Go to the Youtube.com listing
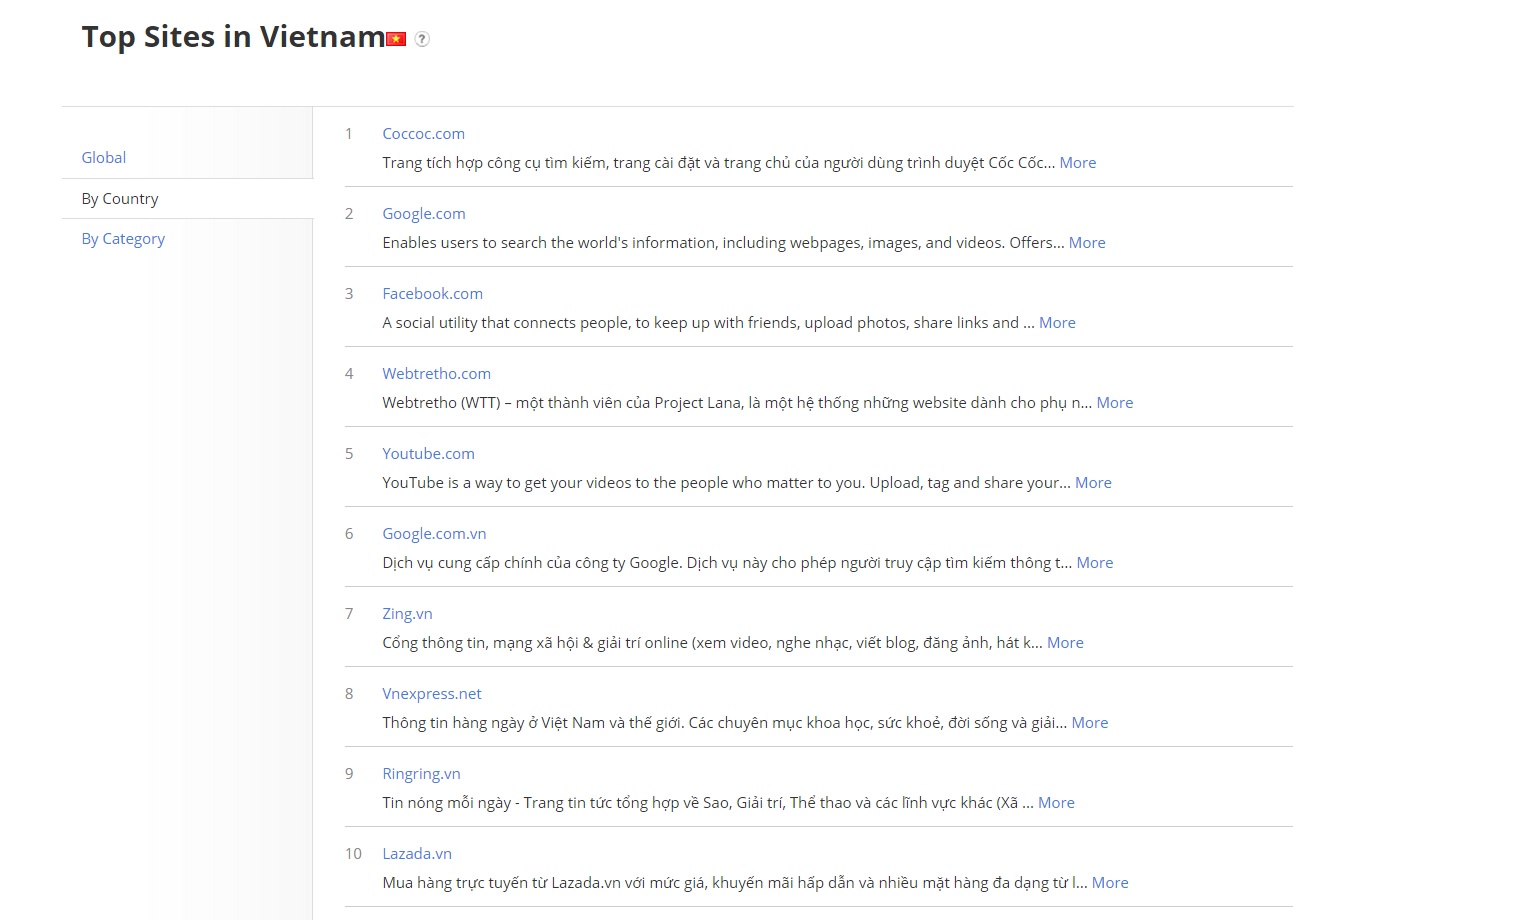Image resolution: width=1532 pixels, height=920 pixels. tap(428, 454)
